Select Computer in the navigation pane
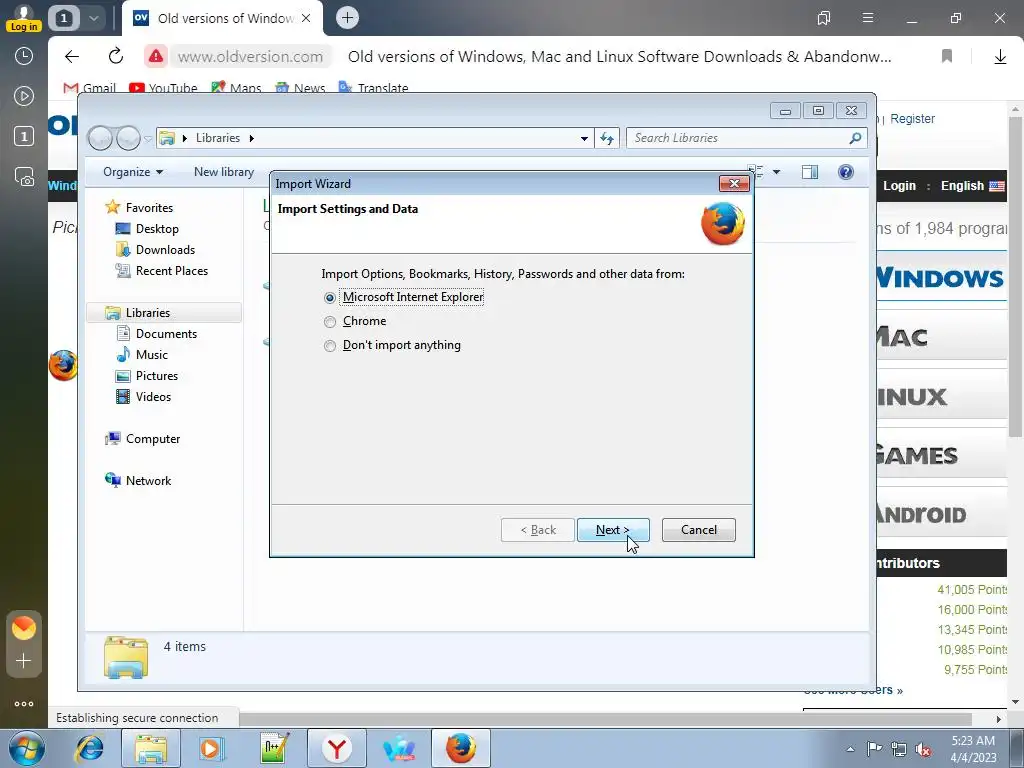The height and width of the screenshot is (768, 1024). [152, 439]
